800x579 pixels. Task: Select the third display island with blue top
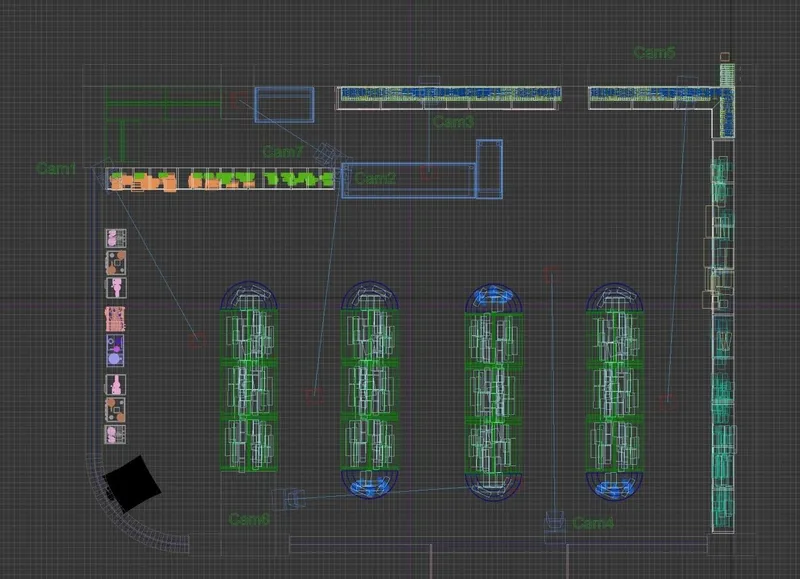[493, 392]
